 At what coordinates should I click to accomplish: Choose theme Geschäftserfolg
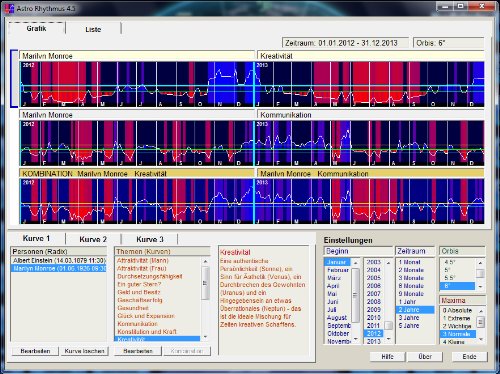point(140,300)
